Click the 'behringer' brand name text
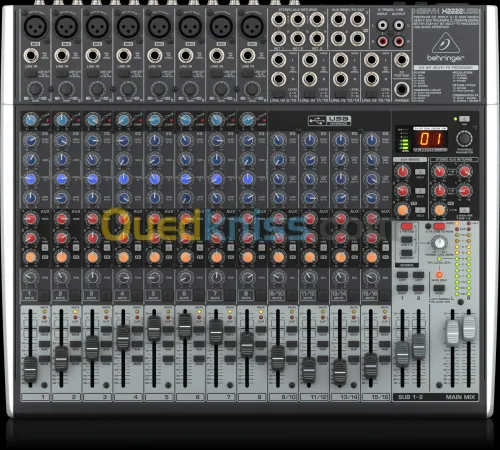 (445, 58)
